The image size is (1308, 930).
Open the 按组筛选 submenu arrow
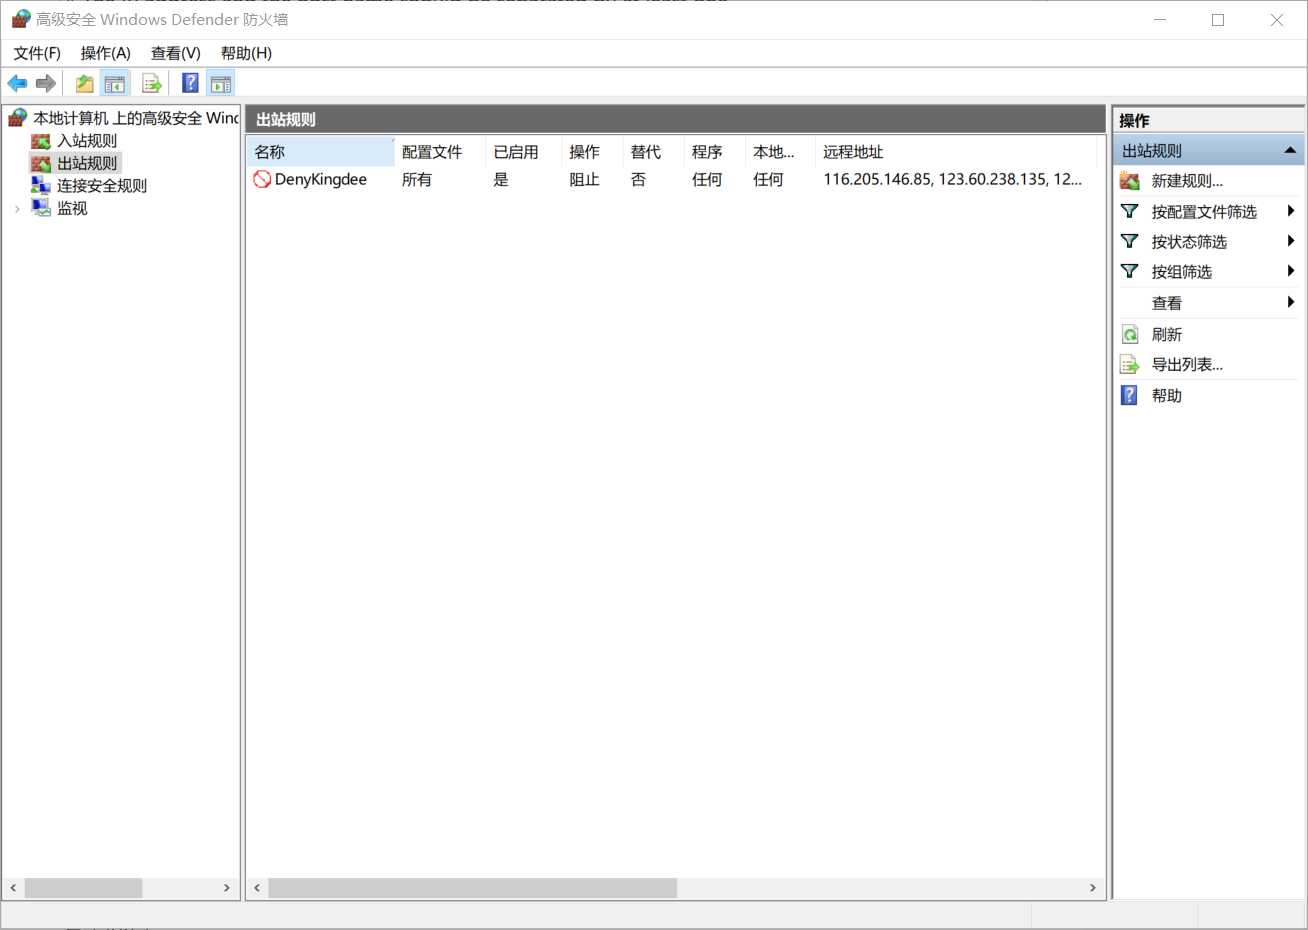pyautogui.click(x=1291, y=271)
